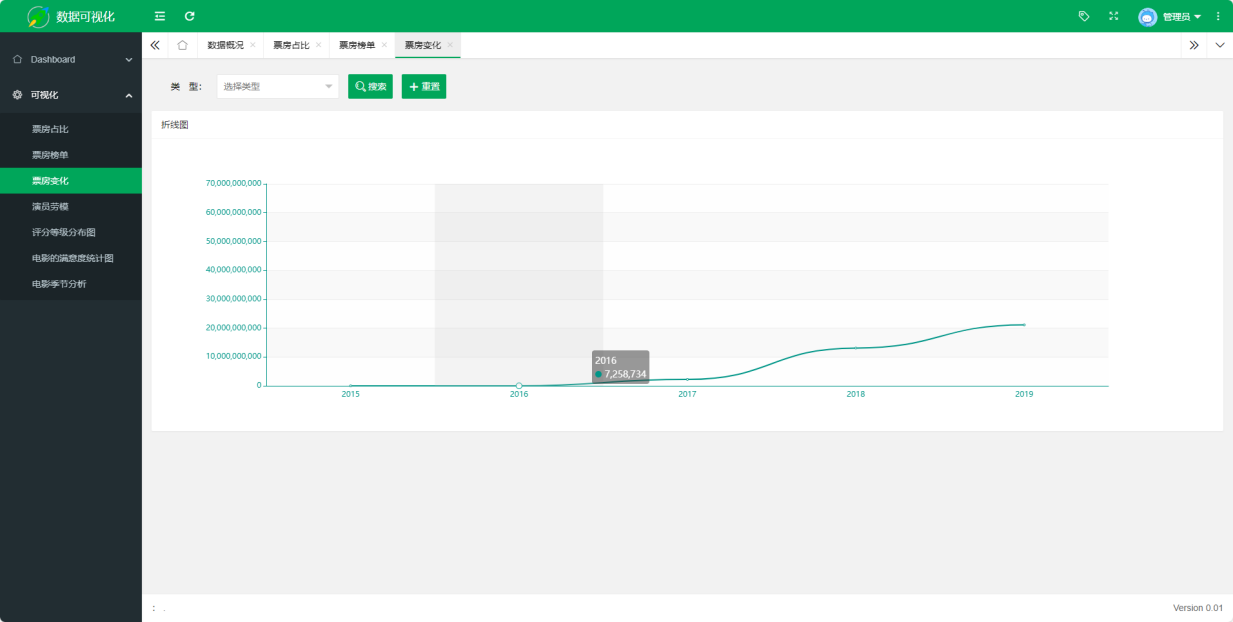This screenshot has width=1233, height=622.
Task: Click the Version 0.01 footer text
Action: 1198,608
